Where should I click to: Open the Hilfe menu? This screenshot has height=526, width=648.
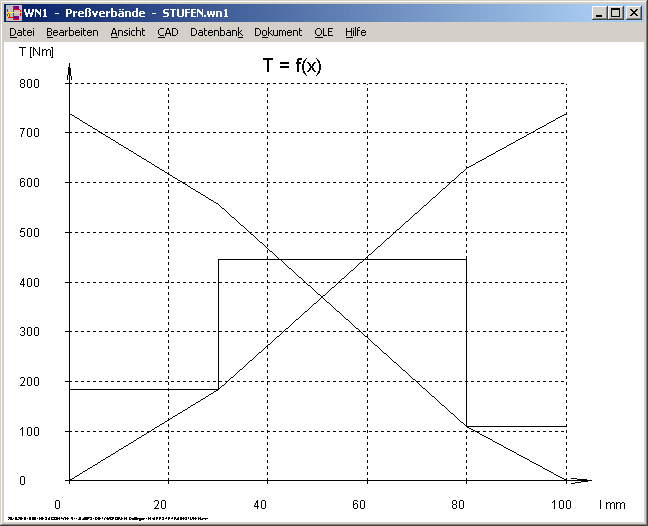point(356,32)
